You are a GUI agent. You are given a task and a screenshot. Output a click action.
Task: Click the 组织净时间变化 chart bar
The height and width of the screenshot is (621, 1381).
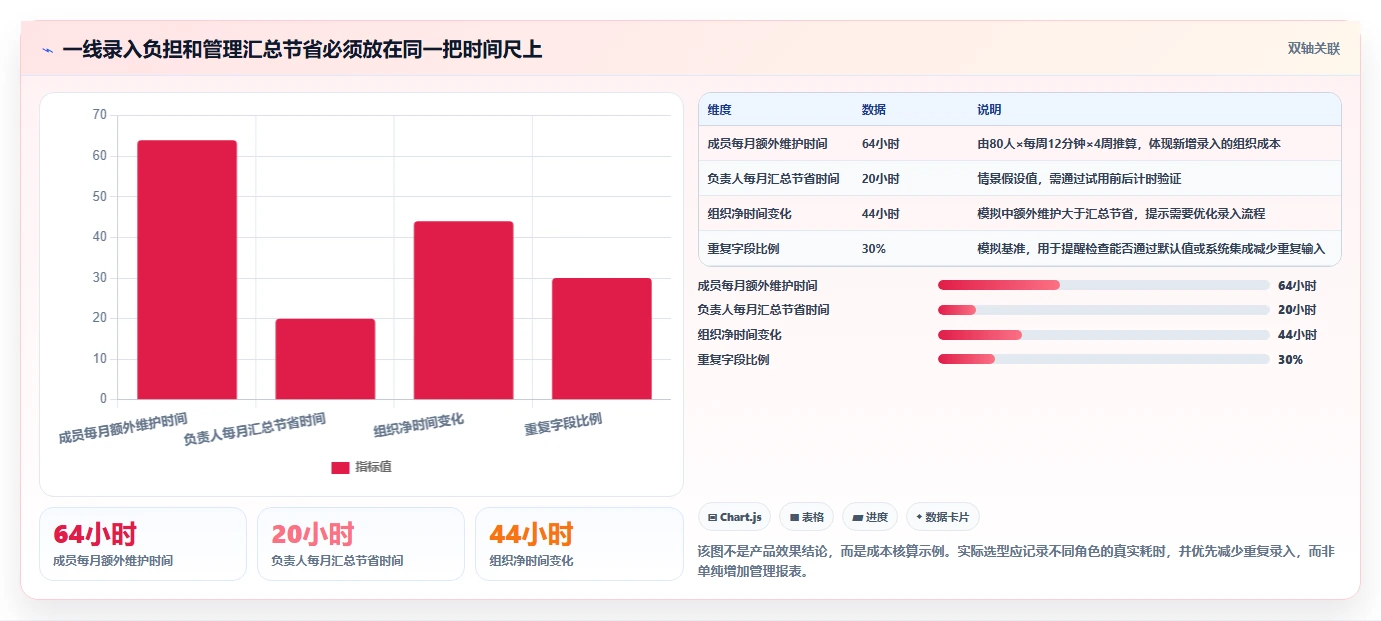(x=463, y=310)
